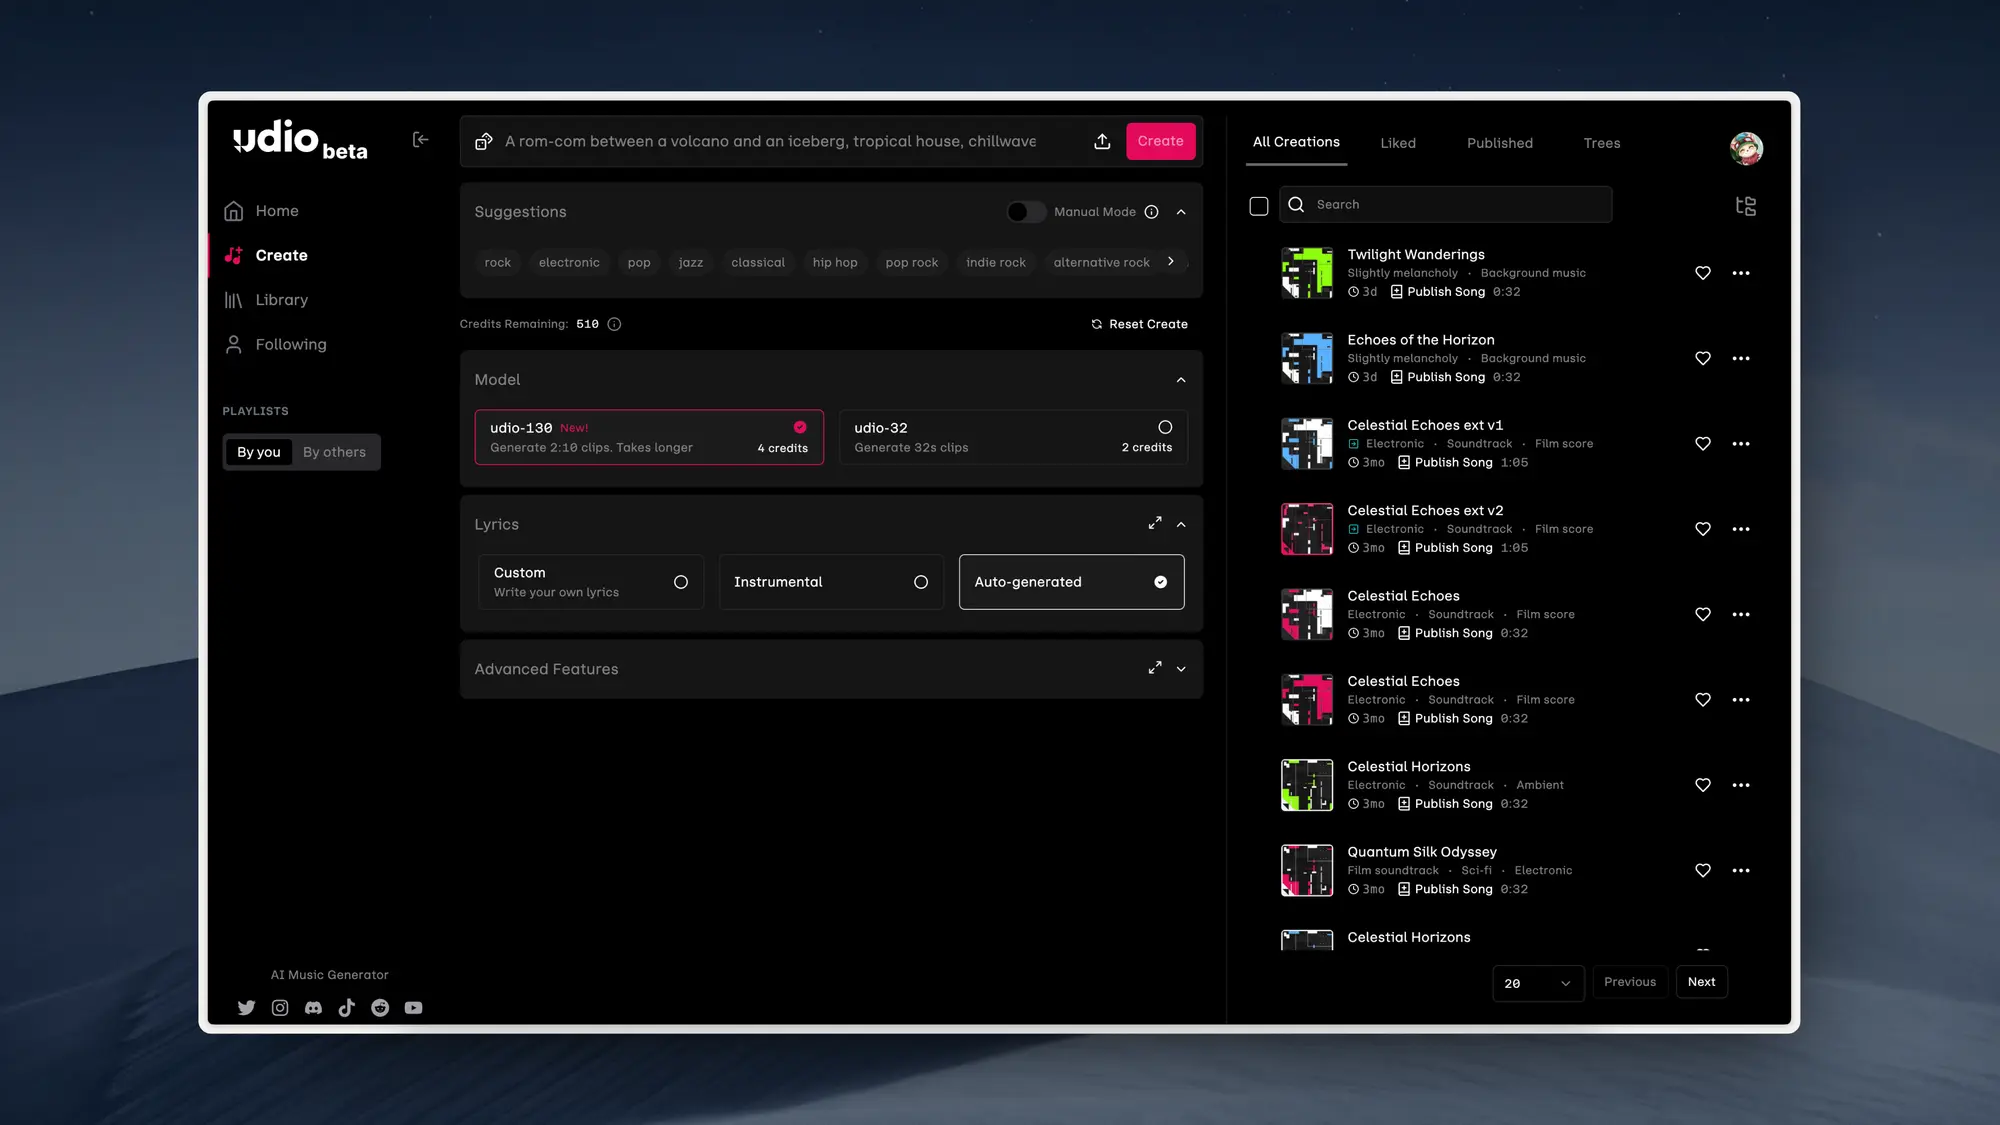Image resolution: width=2000 pixels, height=1125 pixels.
Task: Enable Manual Mode
Action: point(1025,211)
